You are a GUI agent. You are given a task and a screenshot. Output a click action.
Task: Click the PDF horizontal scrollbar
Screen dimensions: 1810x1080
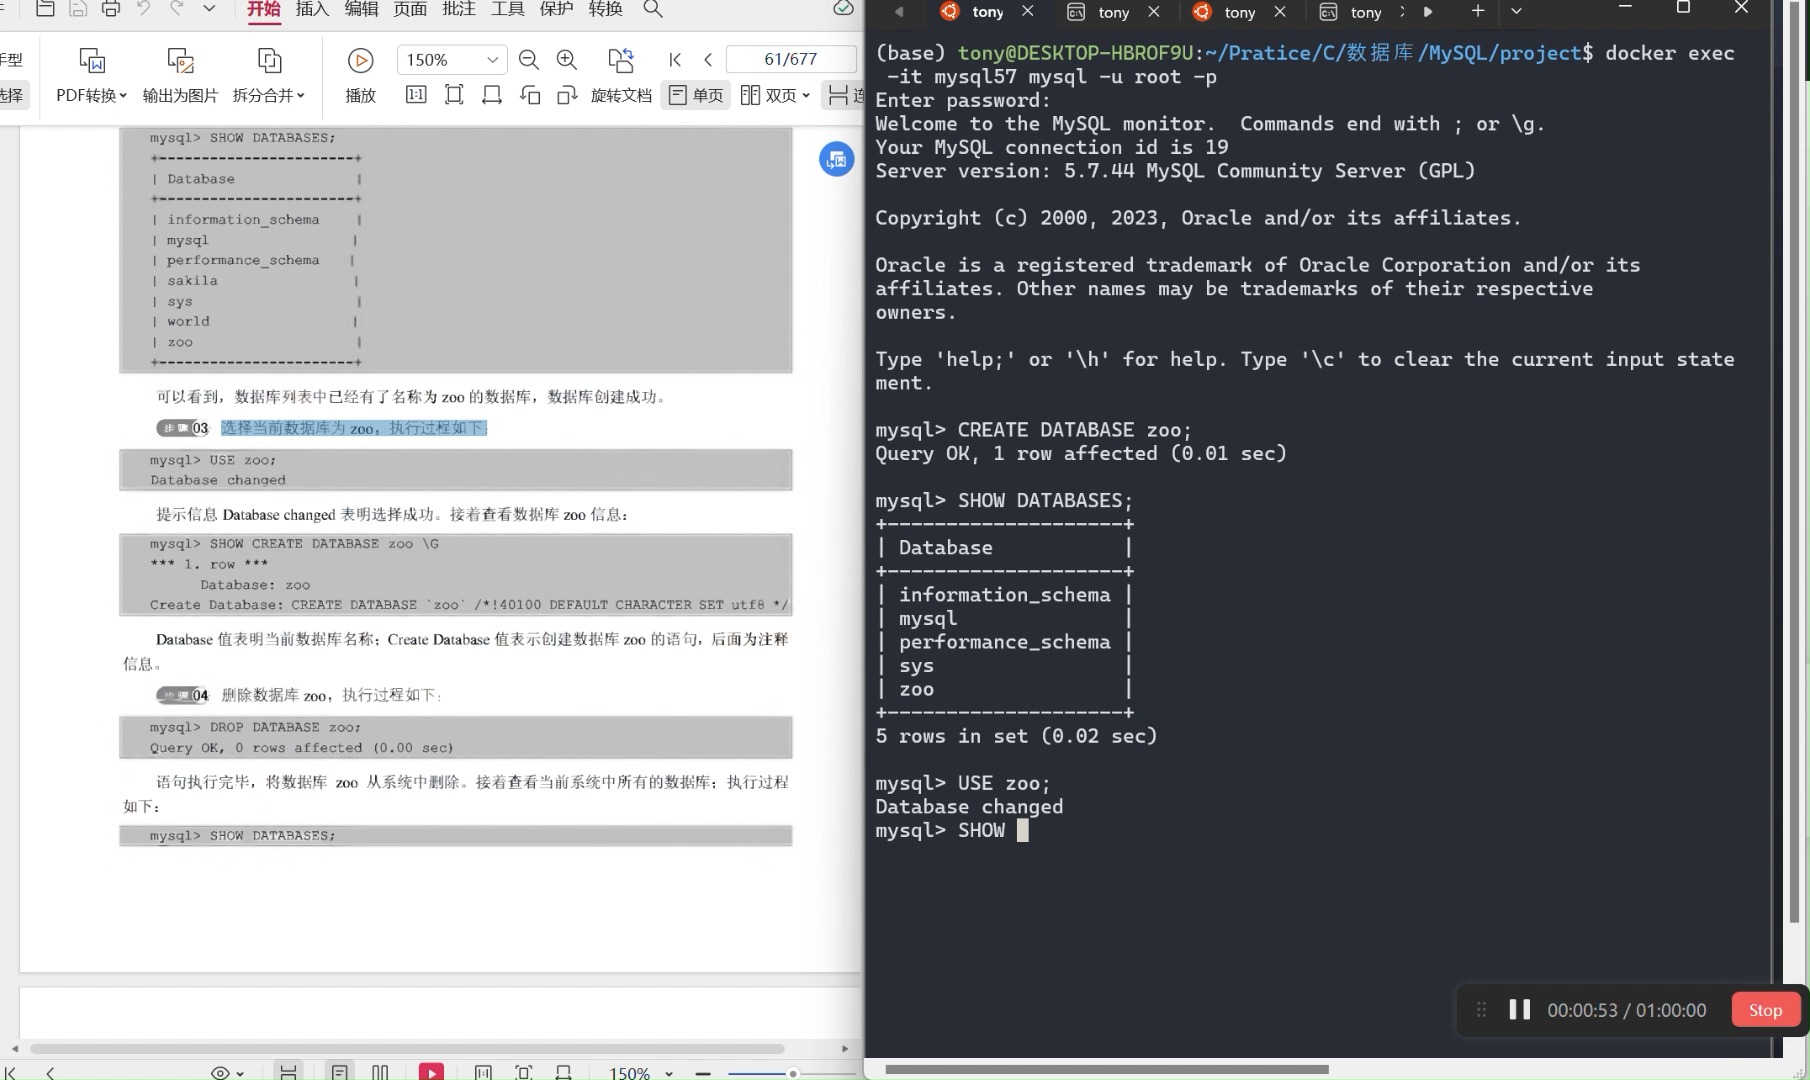coord(407,1049)
